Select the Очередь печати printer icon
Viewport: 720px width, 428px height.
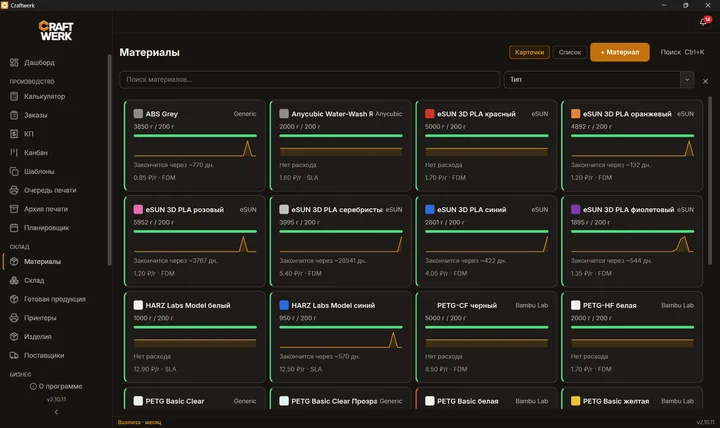14,190
